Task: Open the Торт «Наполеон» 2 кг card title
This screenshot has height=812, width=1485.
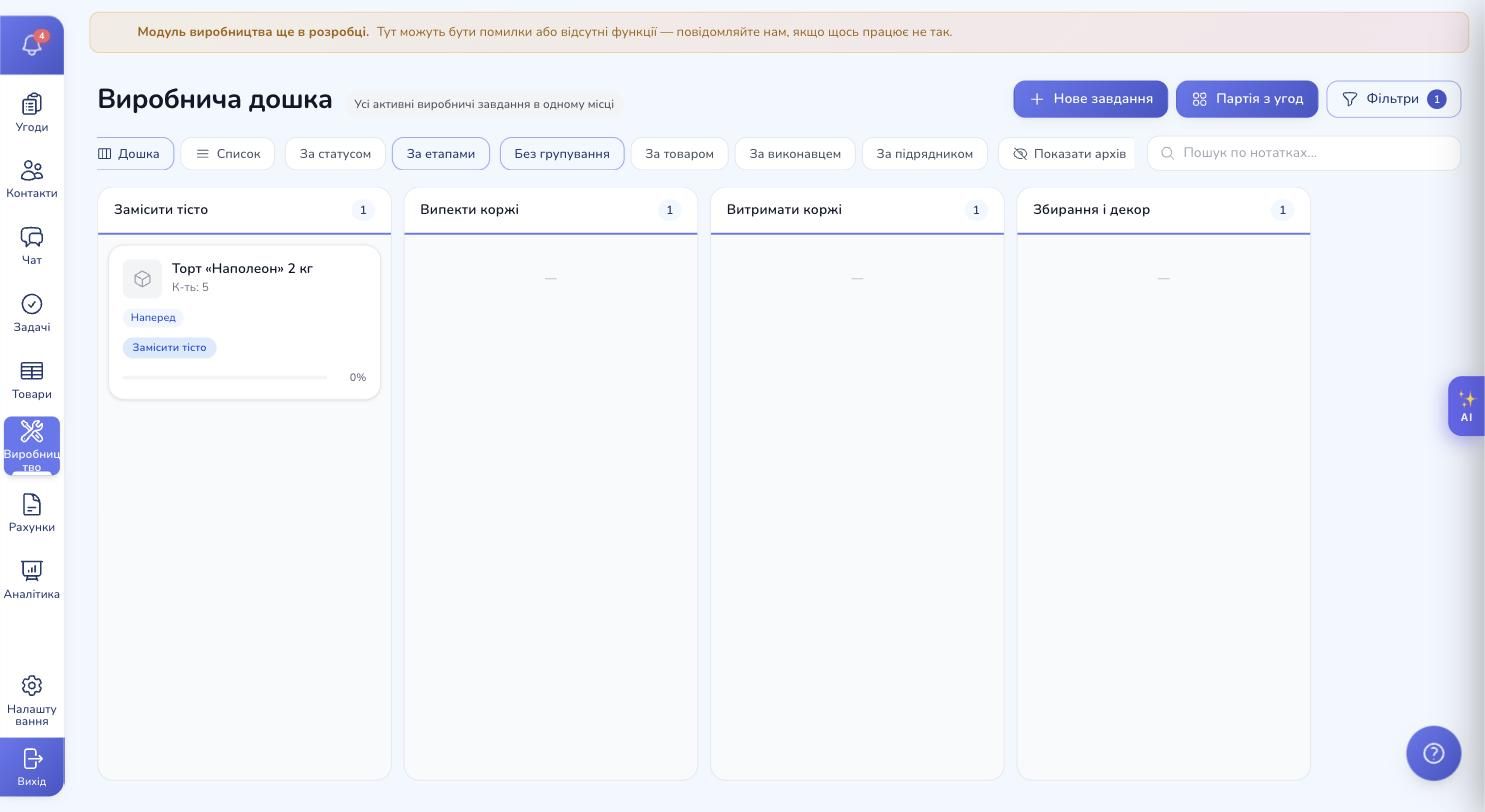Action: (242, 269)
